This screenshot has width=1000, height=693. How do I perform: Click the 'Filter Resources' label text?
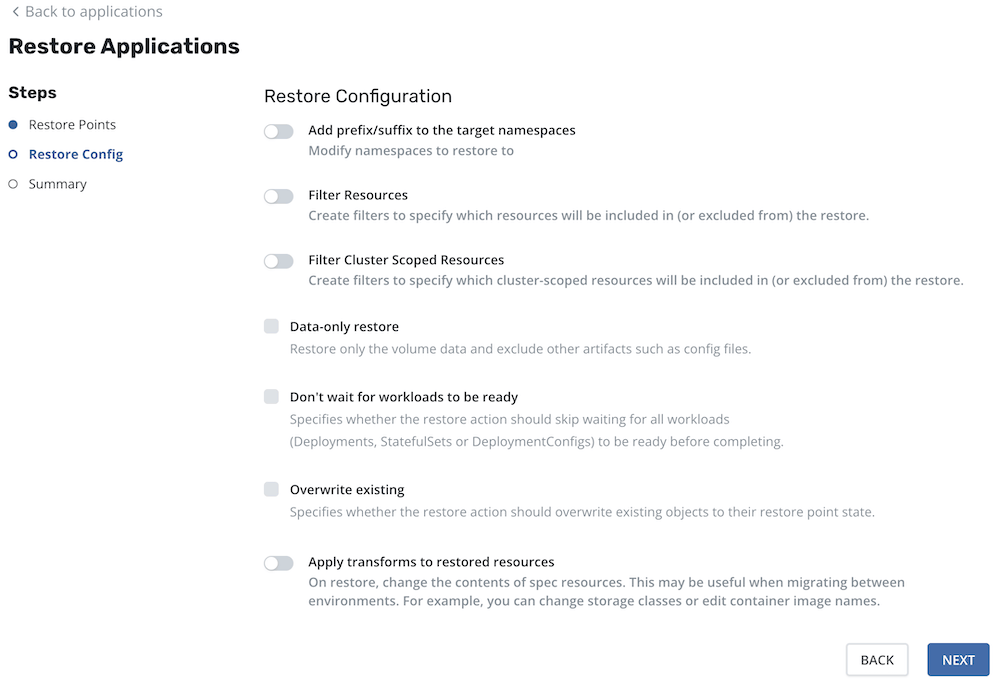pos(358,195)
